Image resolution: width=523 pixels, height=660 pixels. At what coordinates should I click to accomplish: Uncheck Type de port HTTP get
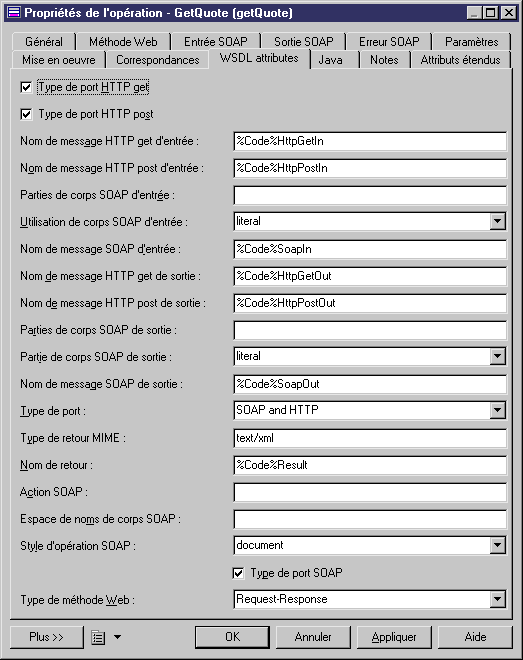click(26, 88)
